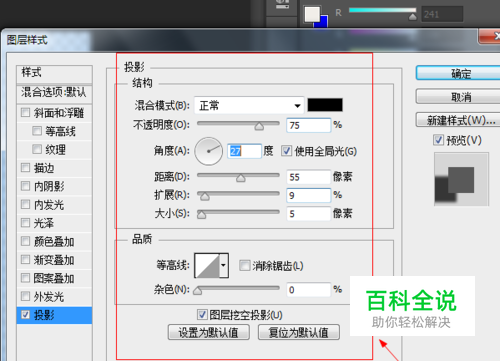This screenshot has height=361, width=500.
Task: Click the 扩展 slider handle
Action: pos(205,197)
